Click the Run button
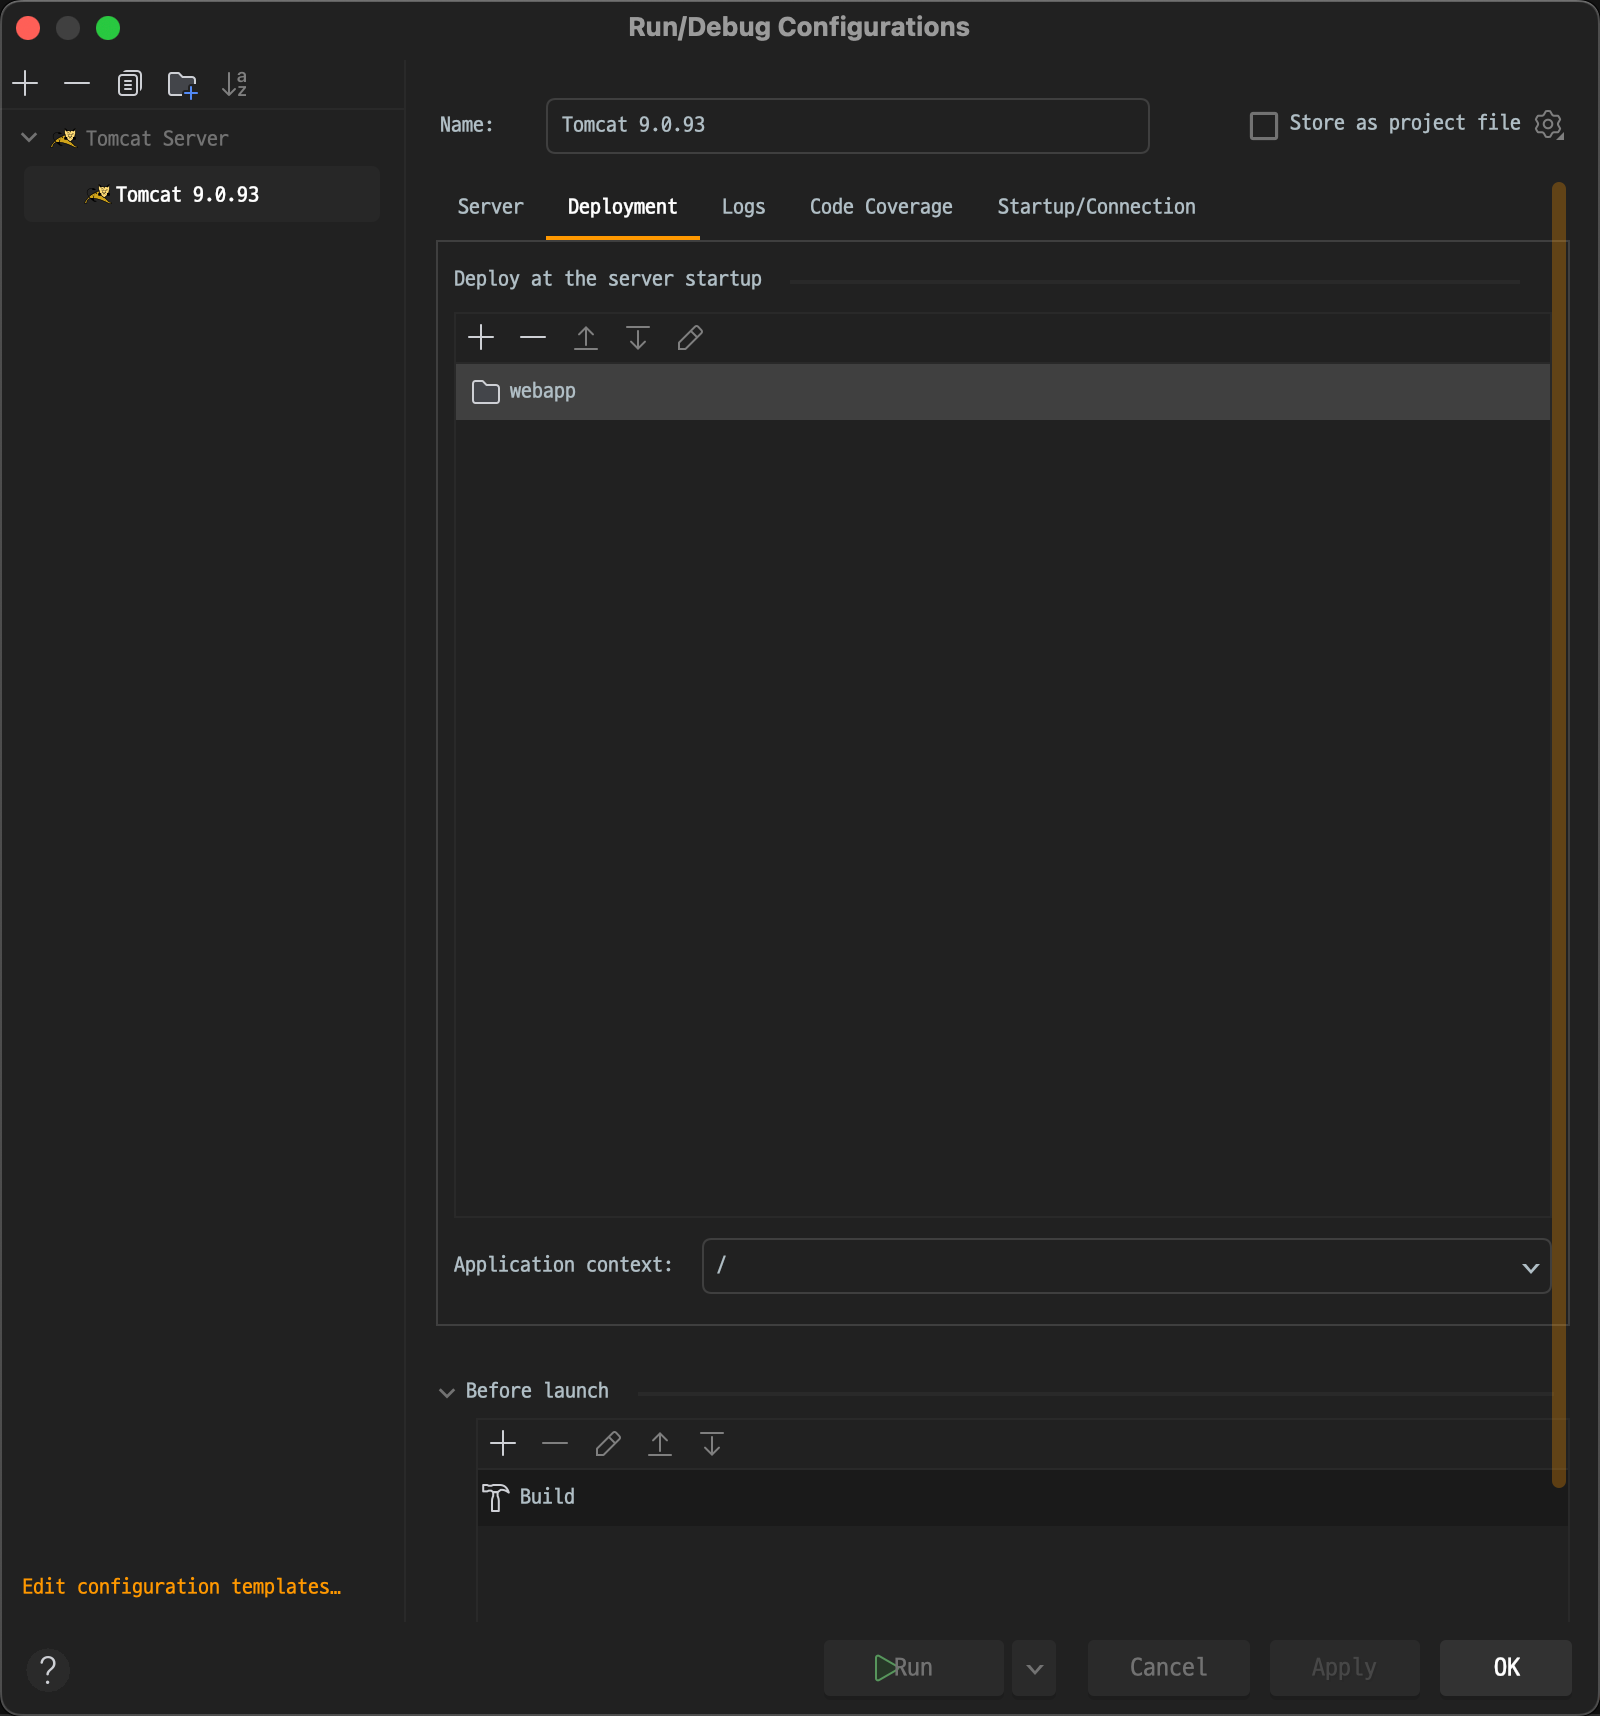Viewport: 1600px width, 1716px height. point(913,1668)
